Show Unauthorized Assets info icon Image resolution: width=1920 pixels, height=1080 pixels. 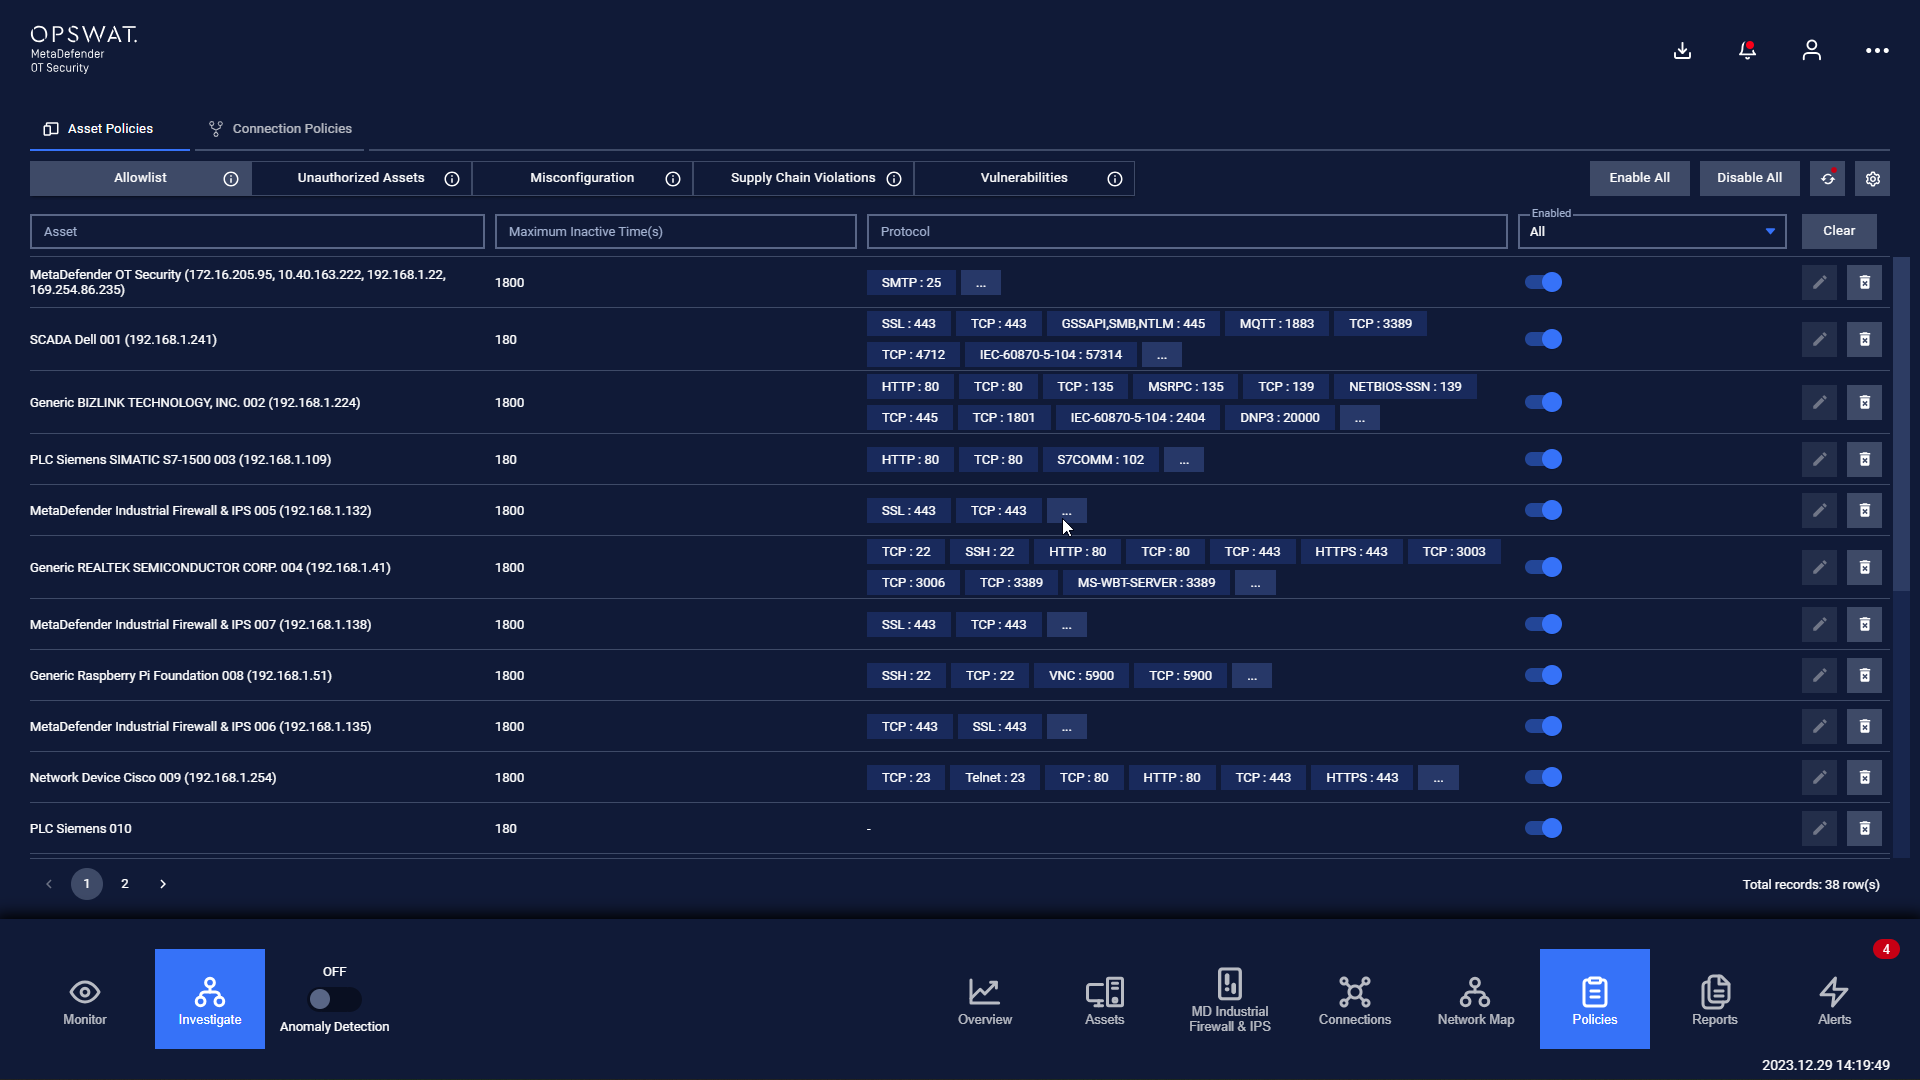[x=452, y=179]
